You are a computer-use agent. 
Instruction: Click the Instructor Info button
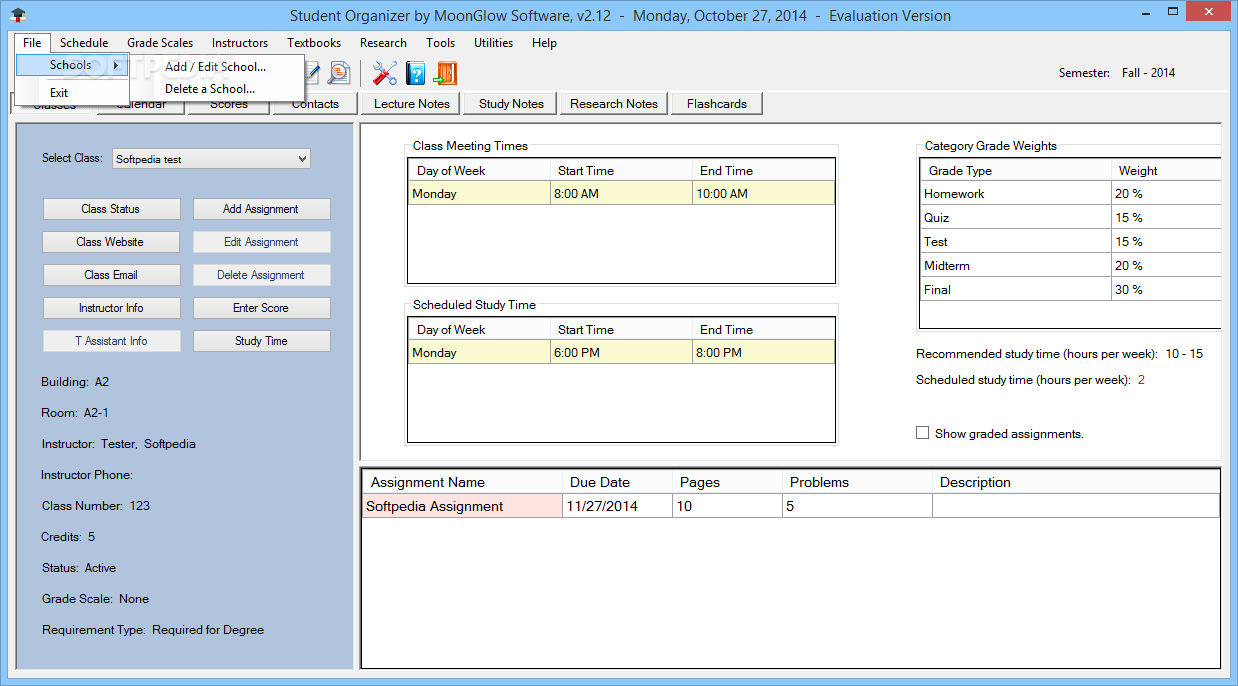(x=111, y=308)
